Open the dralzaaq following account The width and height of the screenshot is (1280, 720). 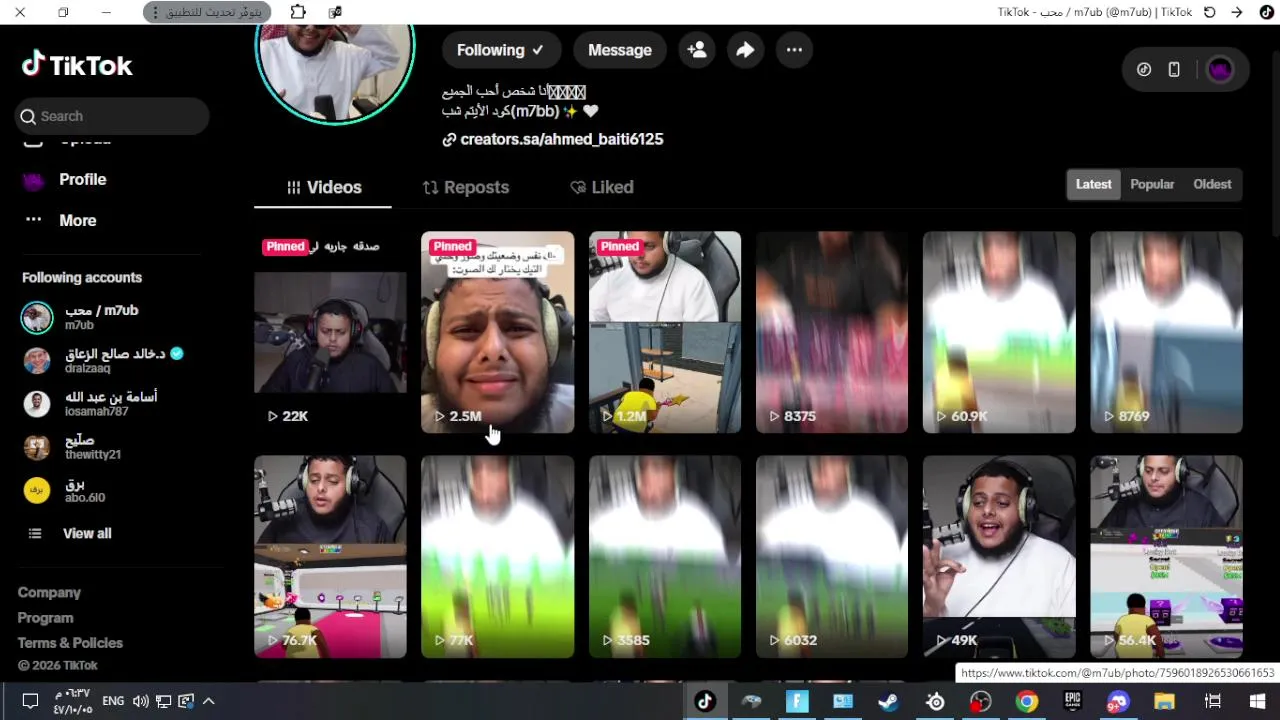pyautogui.click(x=112, y=360)
